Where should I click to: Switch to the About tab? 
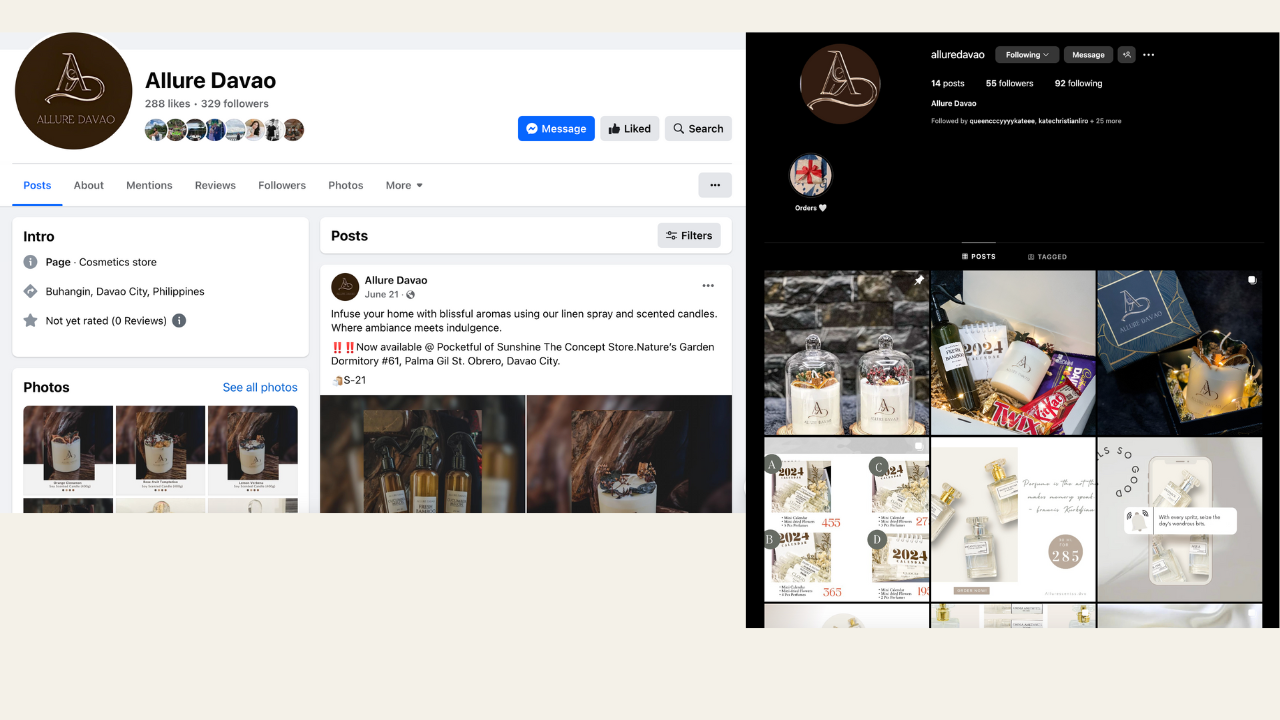coord(89,185)
